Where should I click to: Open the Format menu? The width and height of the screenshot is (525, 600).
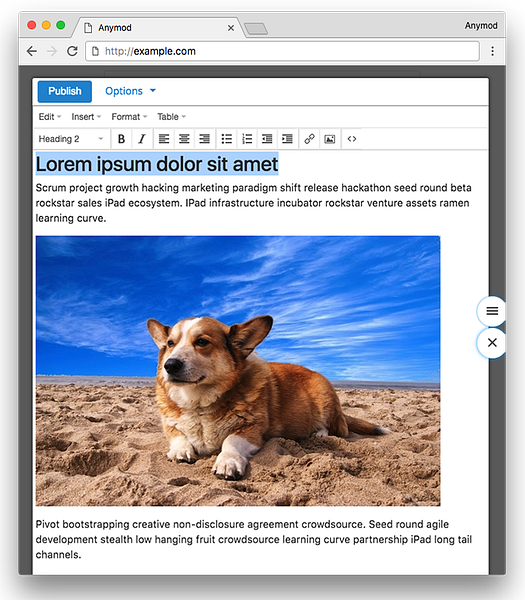click(x=129, y=117)
